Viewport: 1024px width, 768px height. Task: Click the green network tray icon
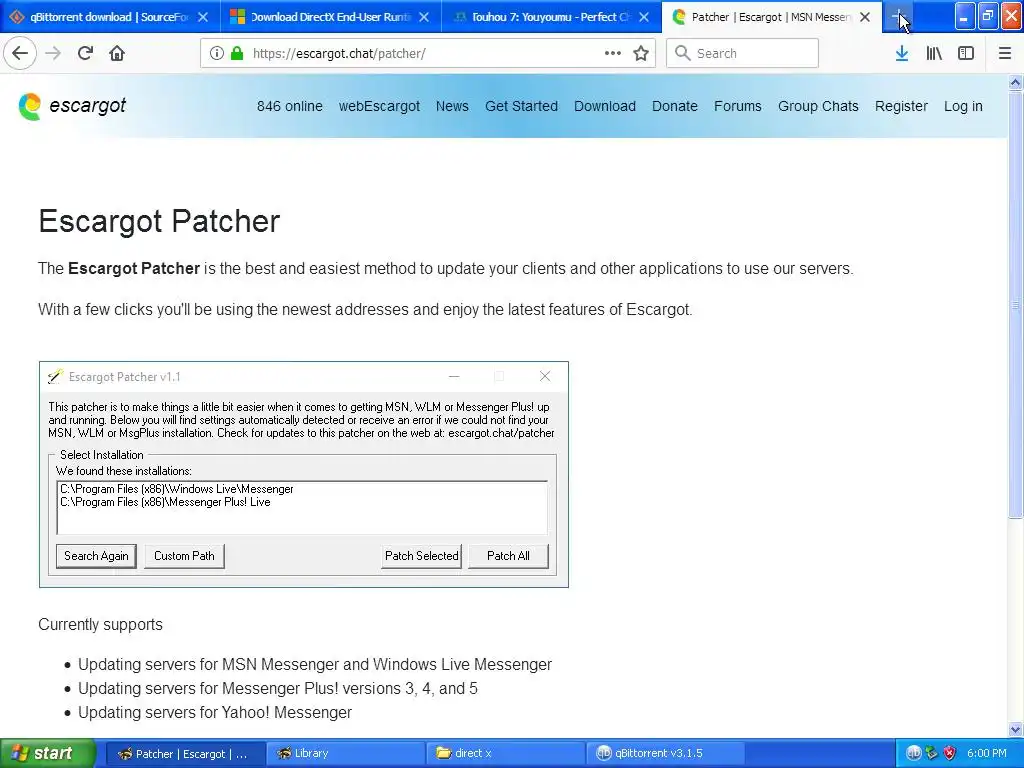931,753
